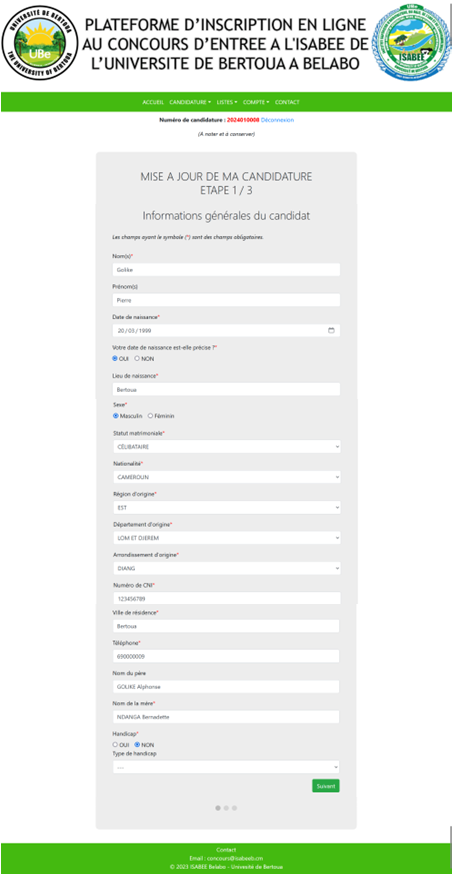
Task: Click the second carousel step dot
Action: (226, 807)
